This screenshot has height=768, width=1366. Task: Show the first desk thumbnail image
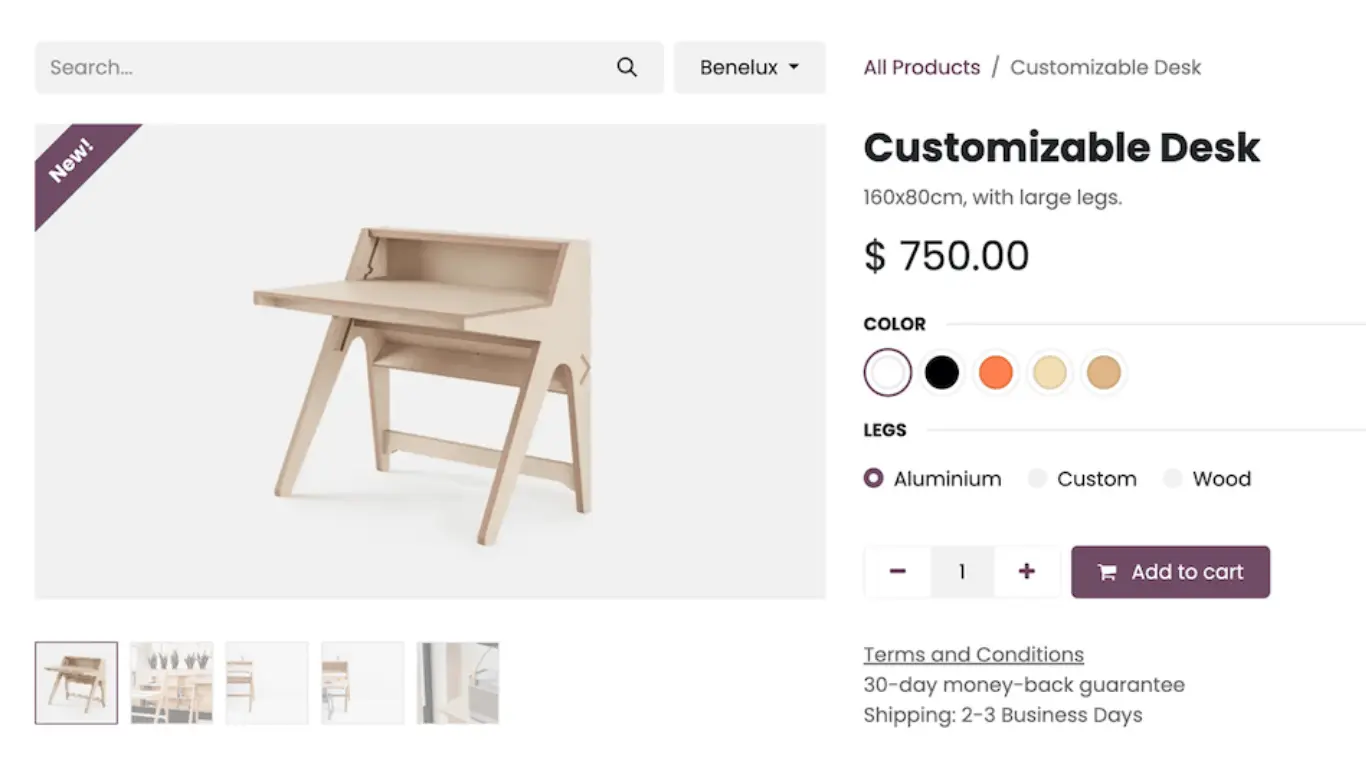(76, 683)
